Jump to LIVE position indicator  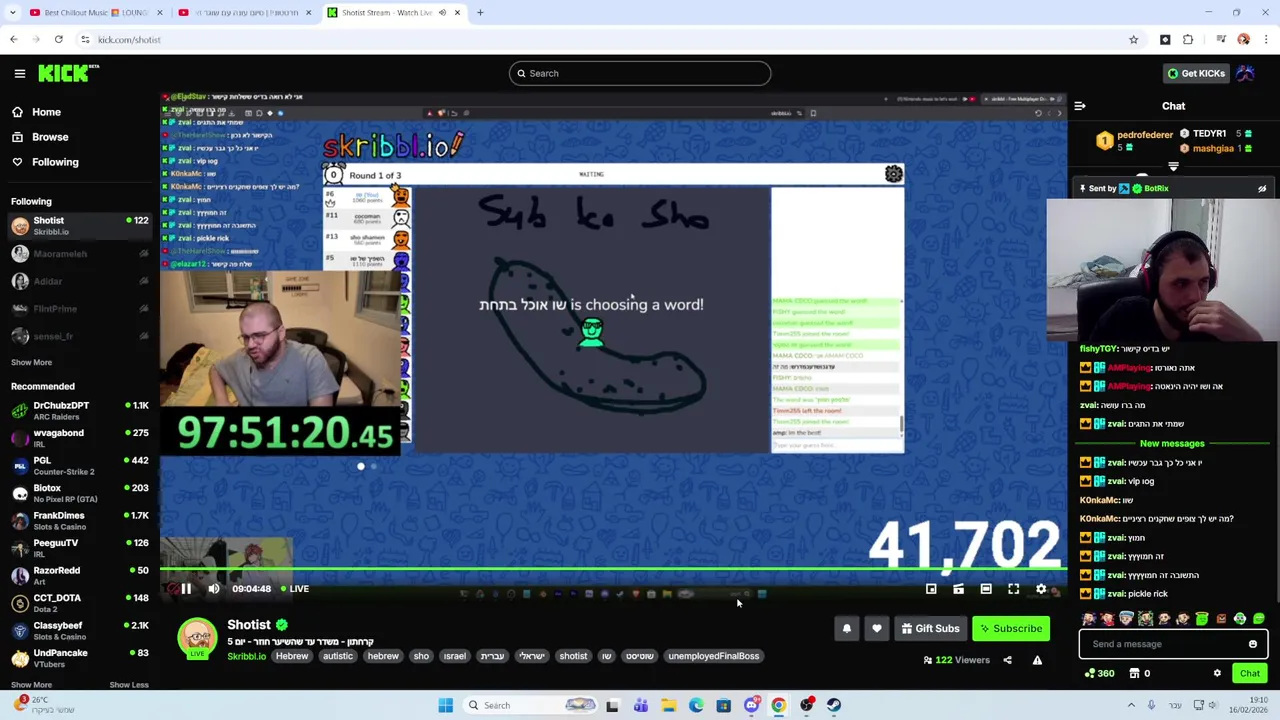point(294,589)
